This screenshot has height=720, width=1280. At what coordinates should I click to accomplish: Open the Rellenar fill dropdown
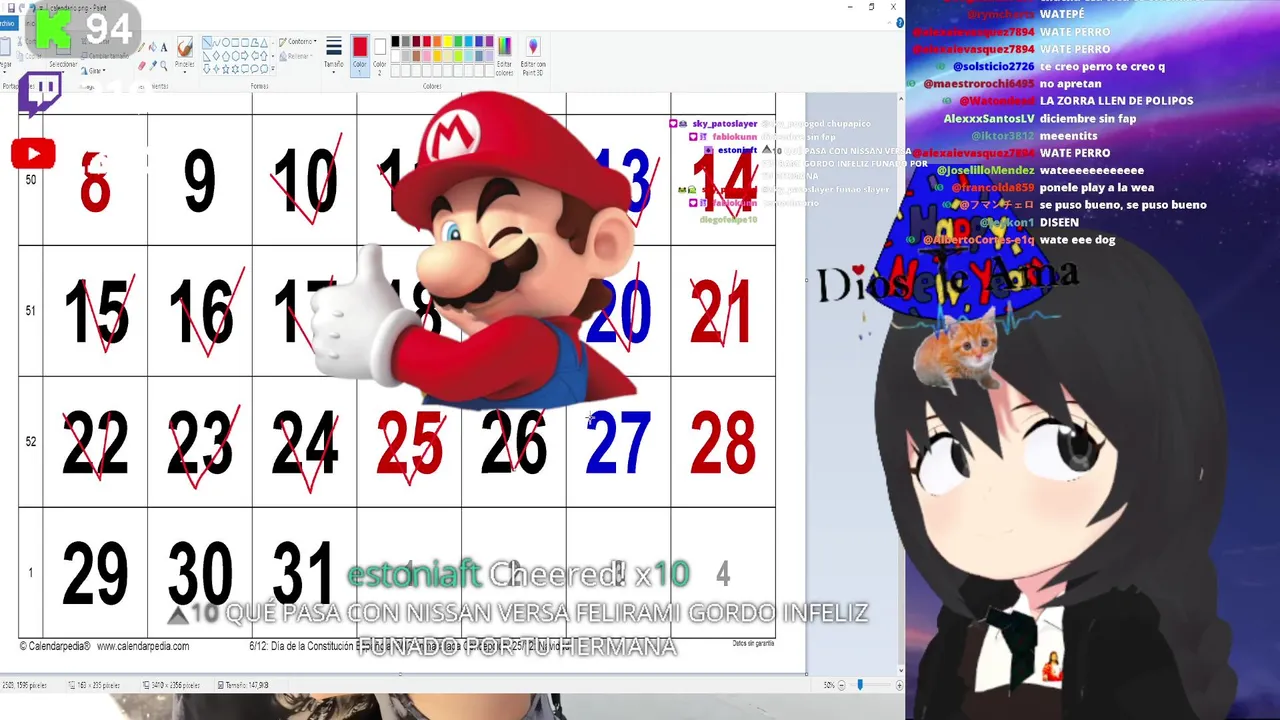[x=296, y=56]
